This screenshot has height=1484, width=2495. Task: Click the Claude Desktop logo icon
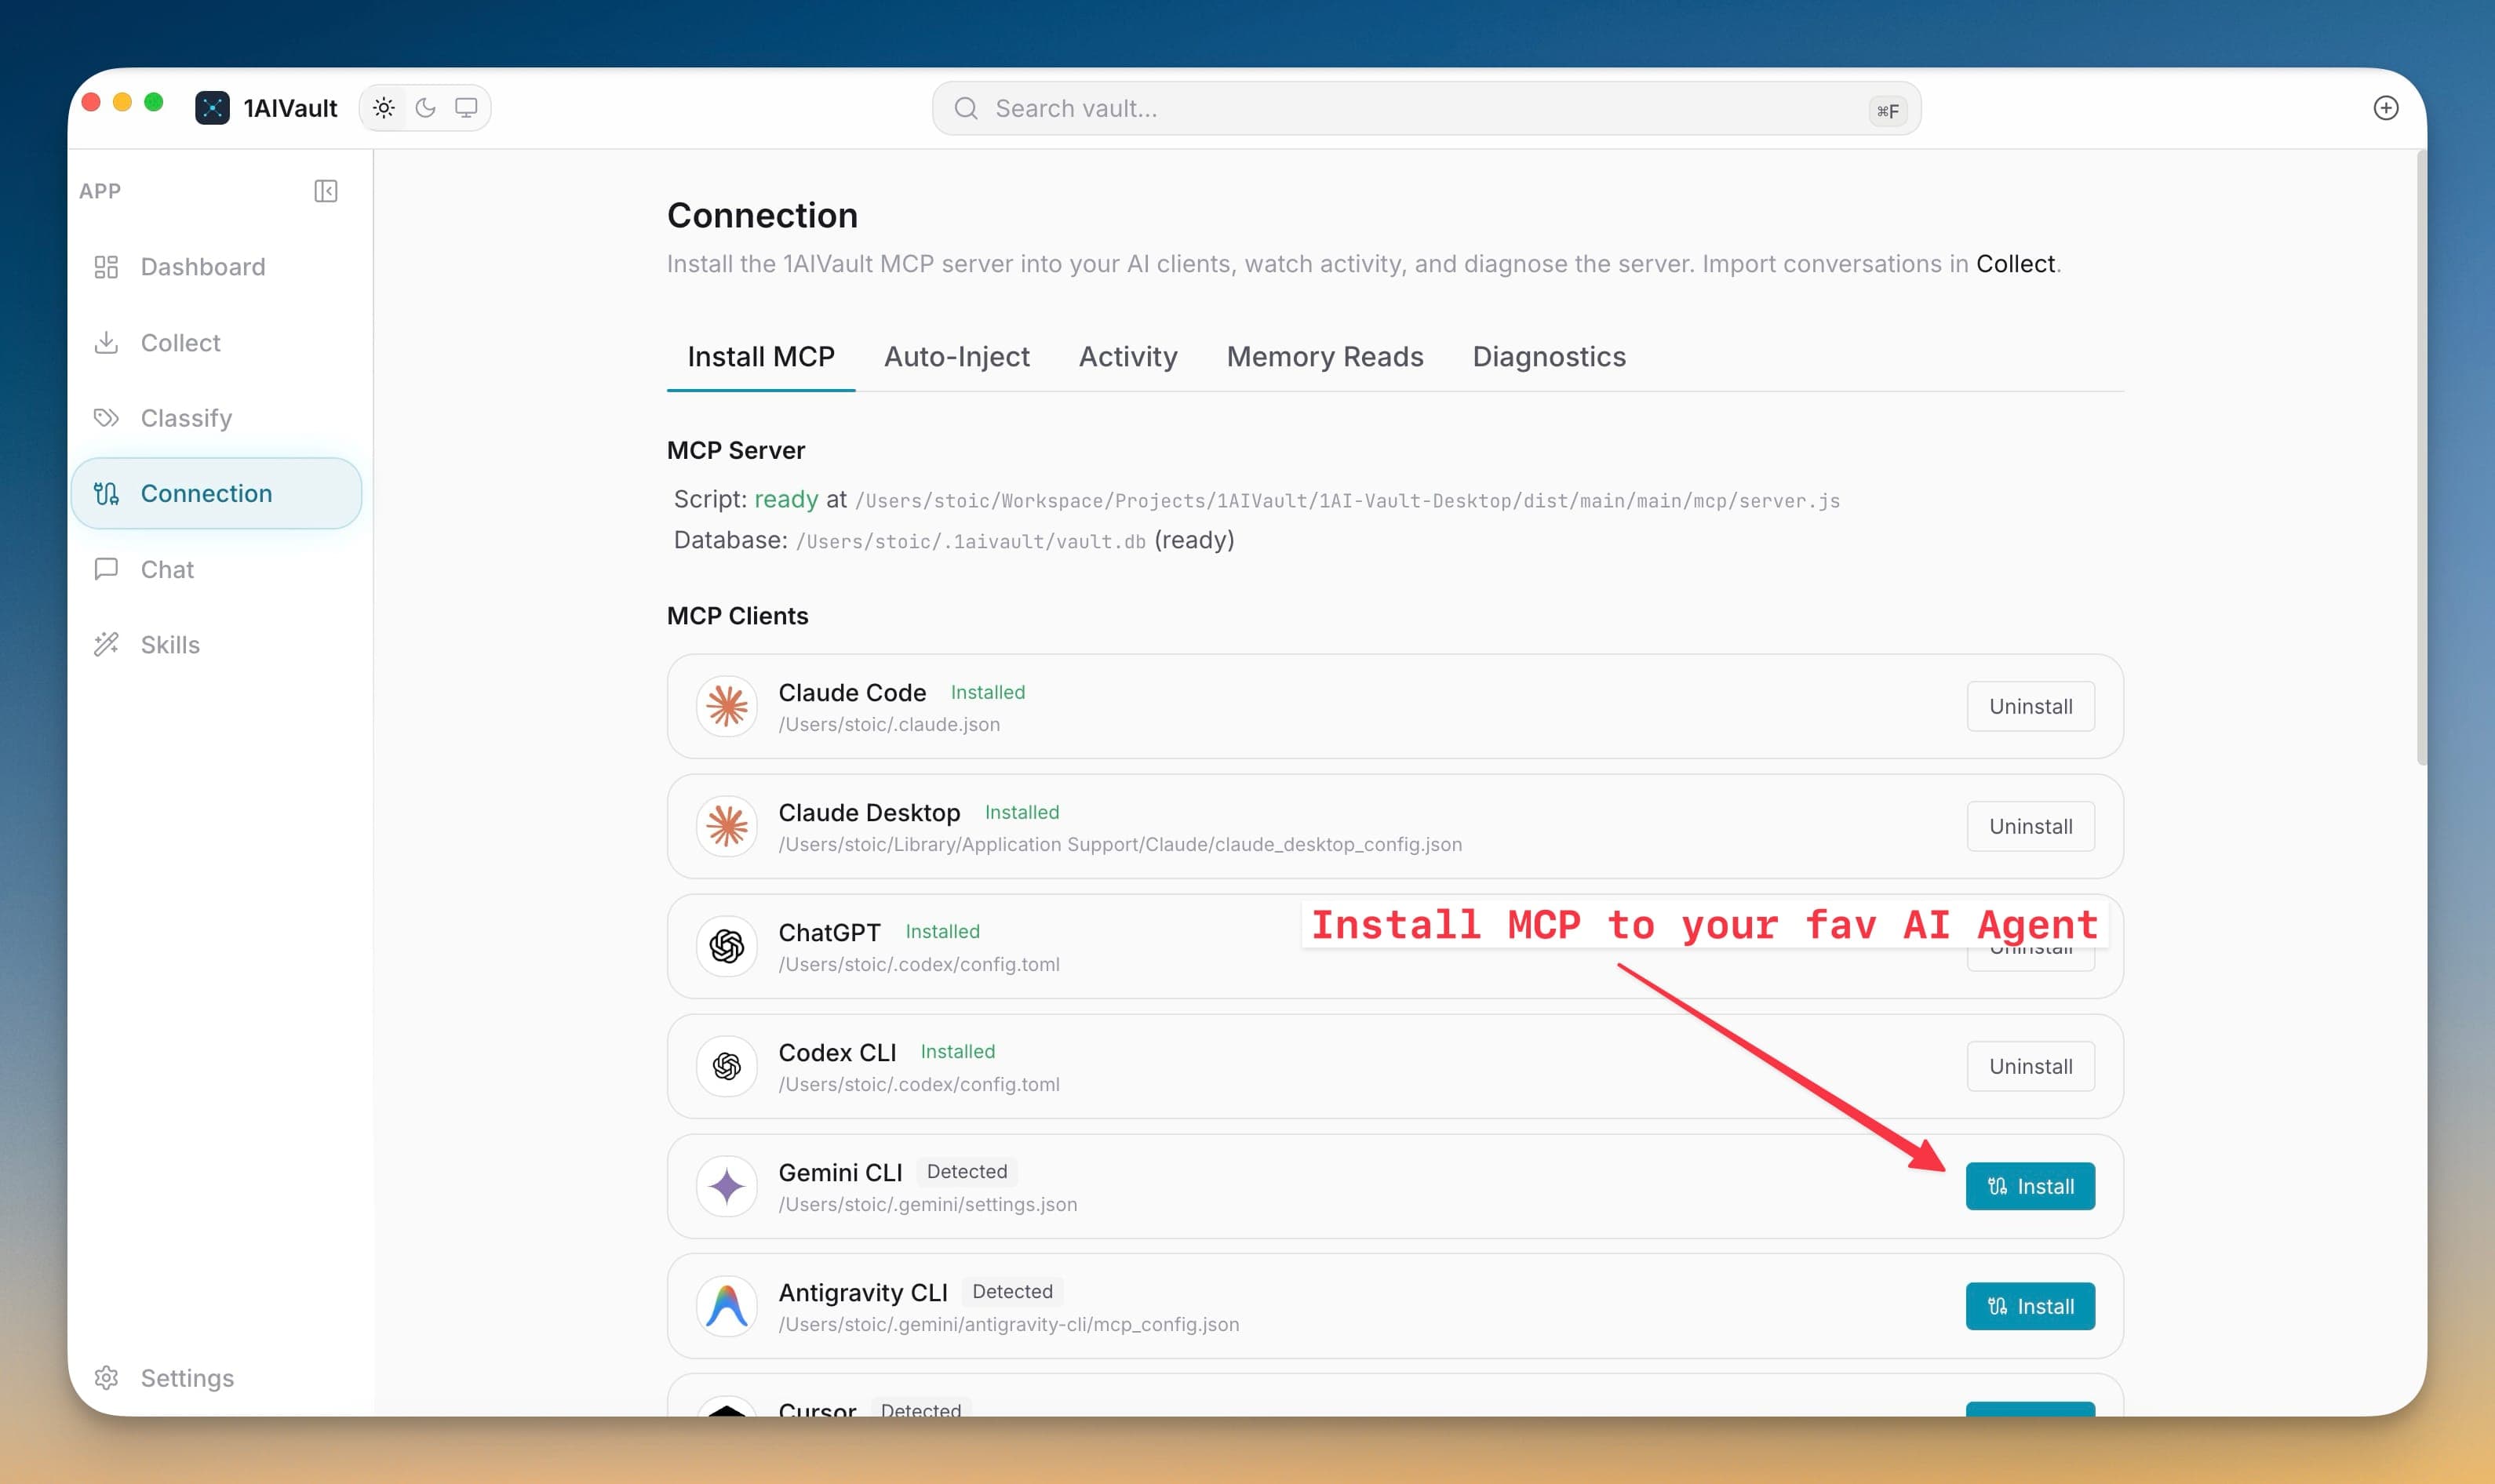(x=727, y=826)
